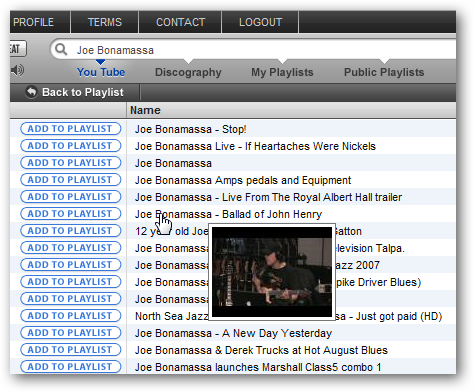Add 'Royal Albert Hall trailer' to playlist
The width and height of the screenshot is (474, 392).
coord(70,197)
